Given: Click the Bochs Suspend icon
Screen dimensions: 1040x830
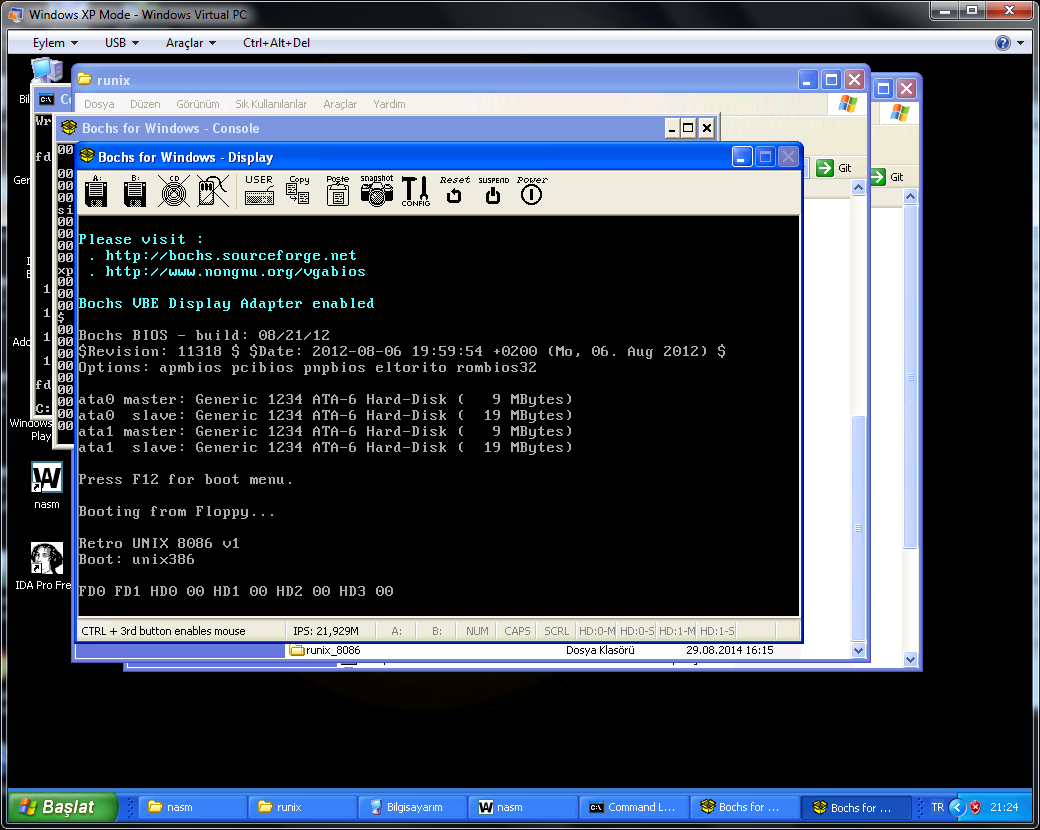Looking at the screenshot, I should tap(493, 190).
